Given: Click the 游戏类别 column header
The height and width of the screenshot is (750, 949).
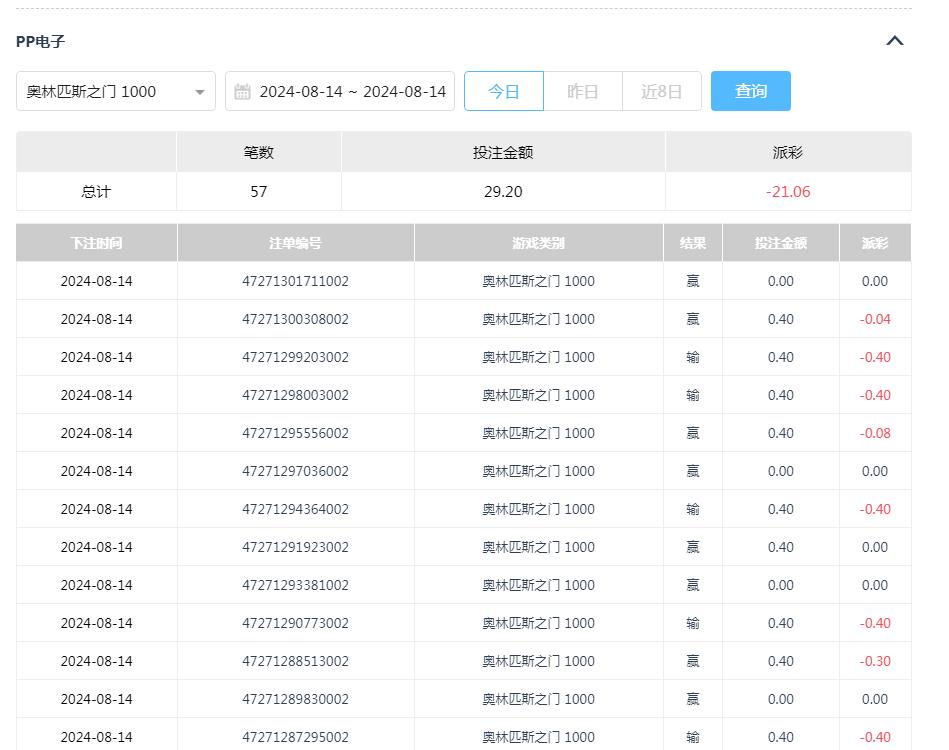Looking at the screenshot, I should tap(538, 242).
